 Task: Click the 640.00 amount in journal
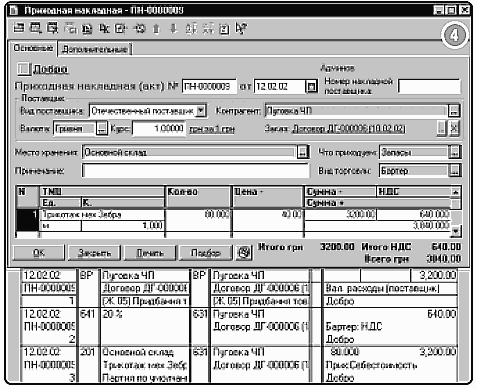[x=442, y=314]
